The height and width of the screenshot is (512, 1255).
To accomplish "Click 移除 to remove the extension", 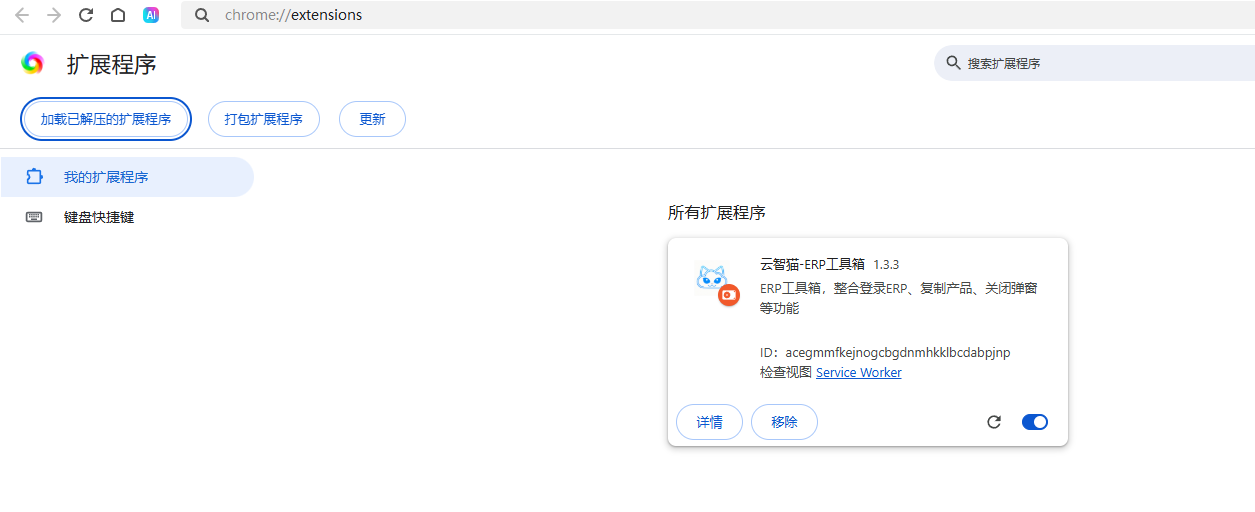I will [784, 422].
